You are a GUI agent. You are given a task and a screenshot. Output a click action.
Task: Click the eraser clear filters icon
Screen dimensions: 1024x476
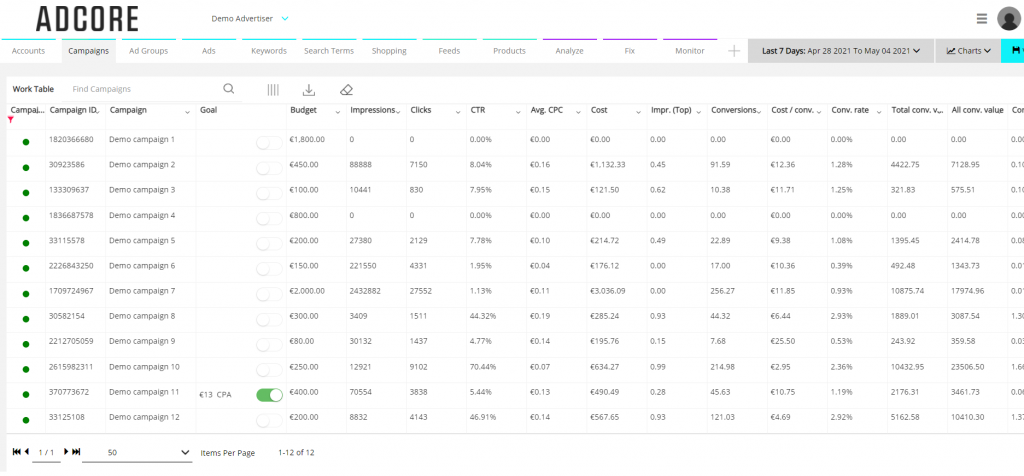346,89
